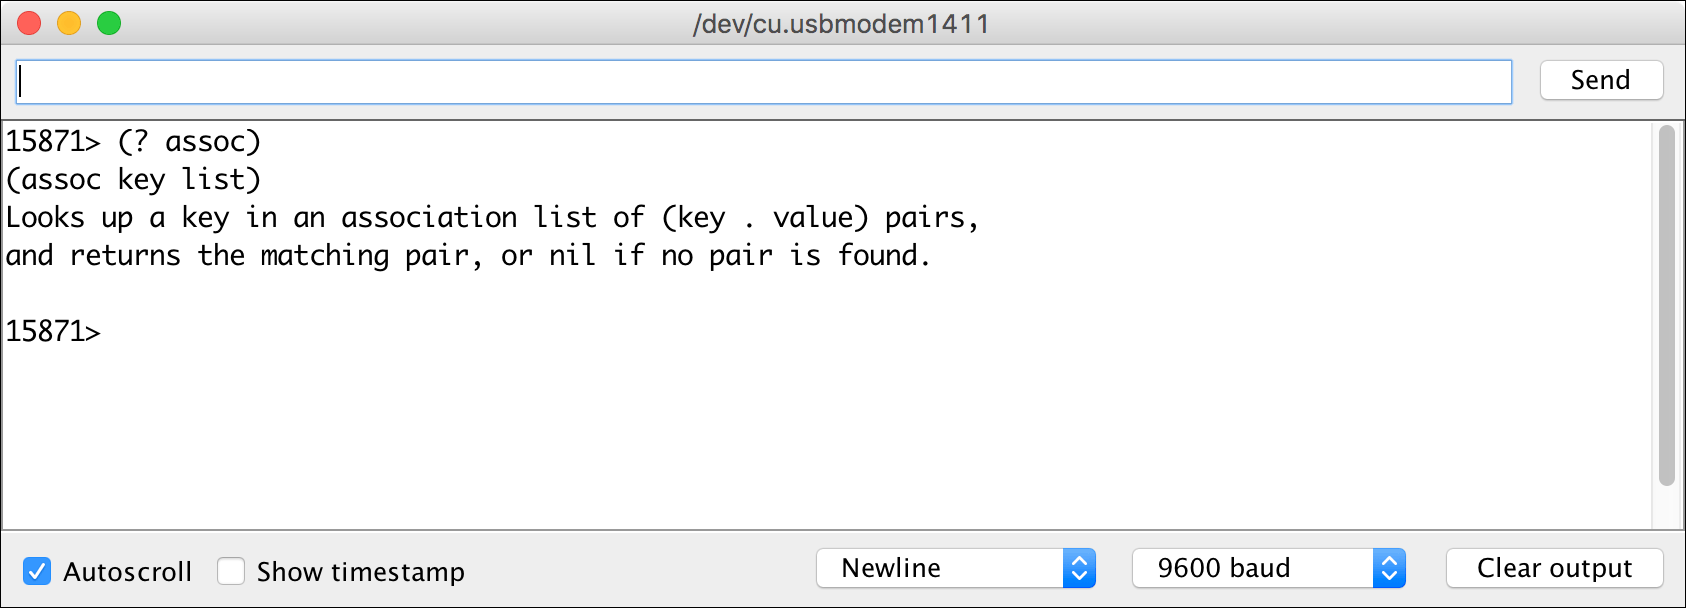The width and height of the screenshot is (1686, 608).
Task: Click the chevron icon on the Newline selector
Action: (1082, 567)
